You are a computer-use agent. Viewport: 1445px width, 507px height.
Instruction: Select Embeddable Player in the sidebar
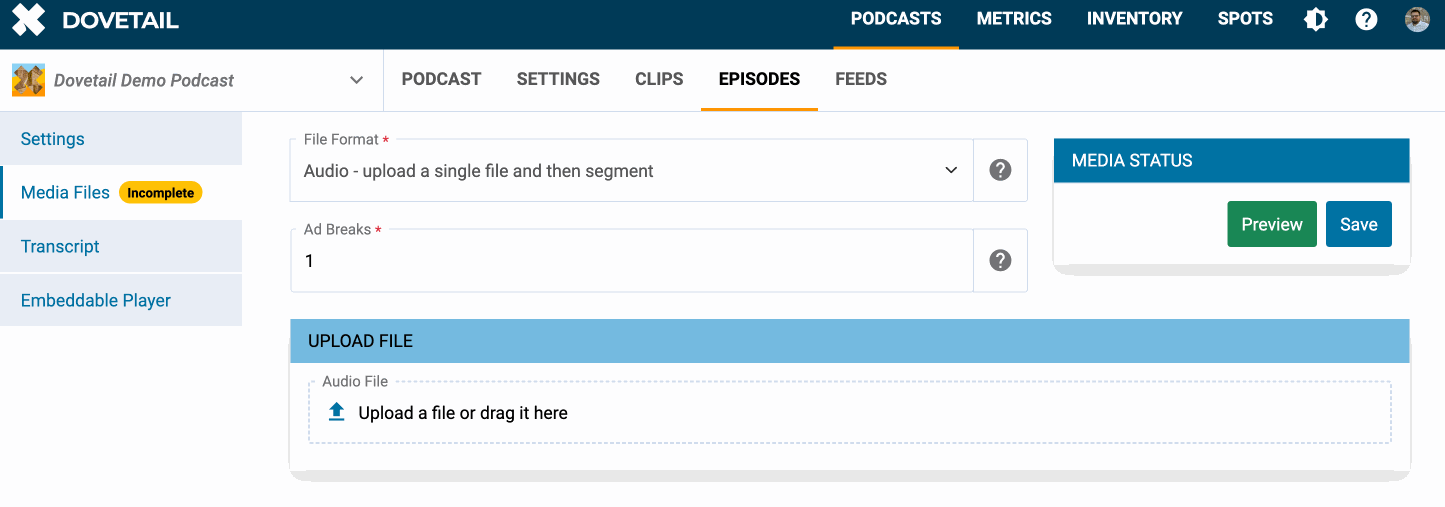96,300
